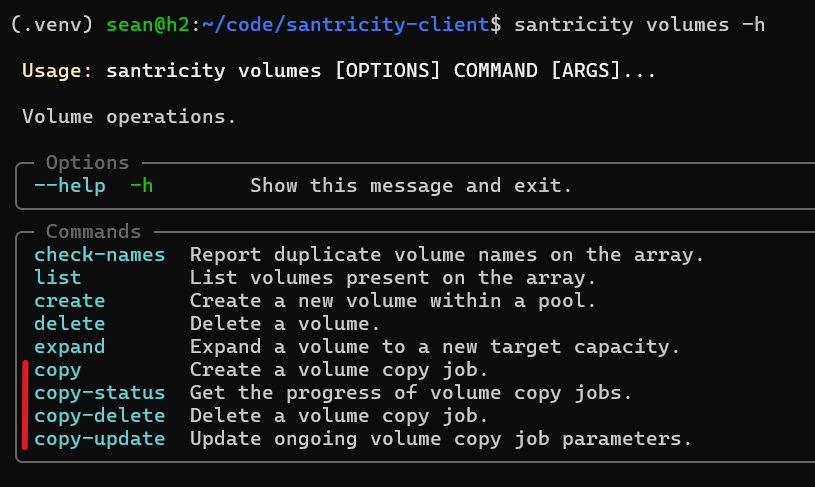Click the 'Volume operations.' description line
Viewport: 815px width, 487px height.
[129, 117]
